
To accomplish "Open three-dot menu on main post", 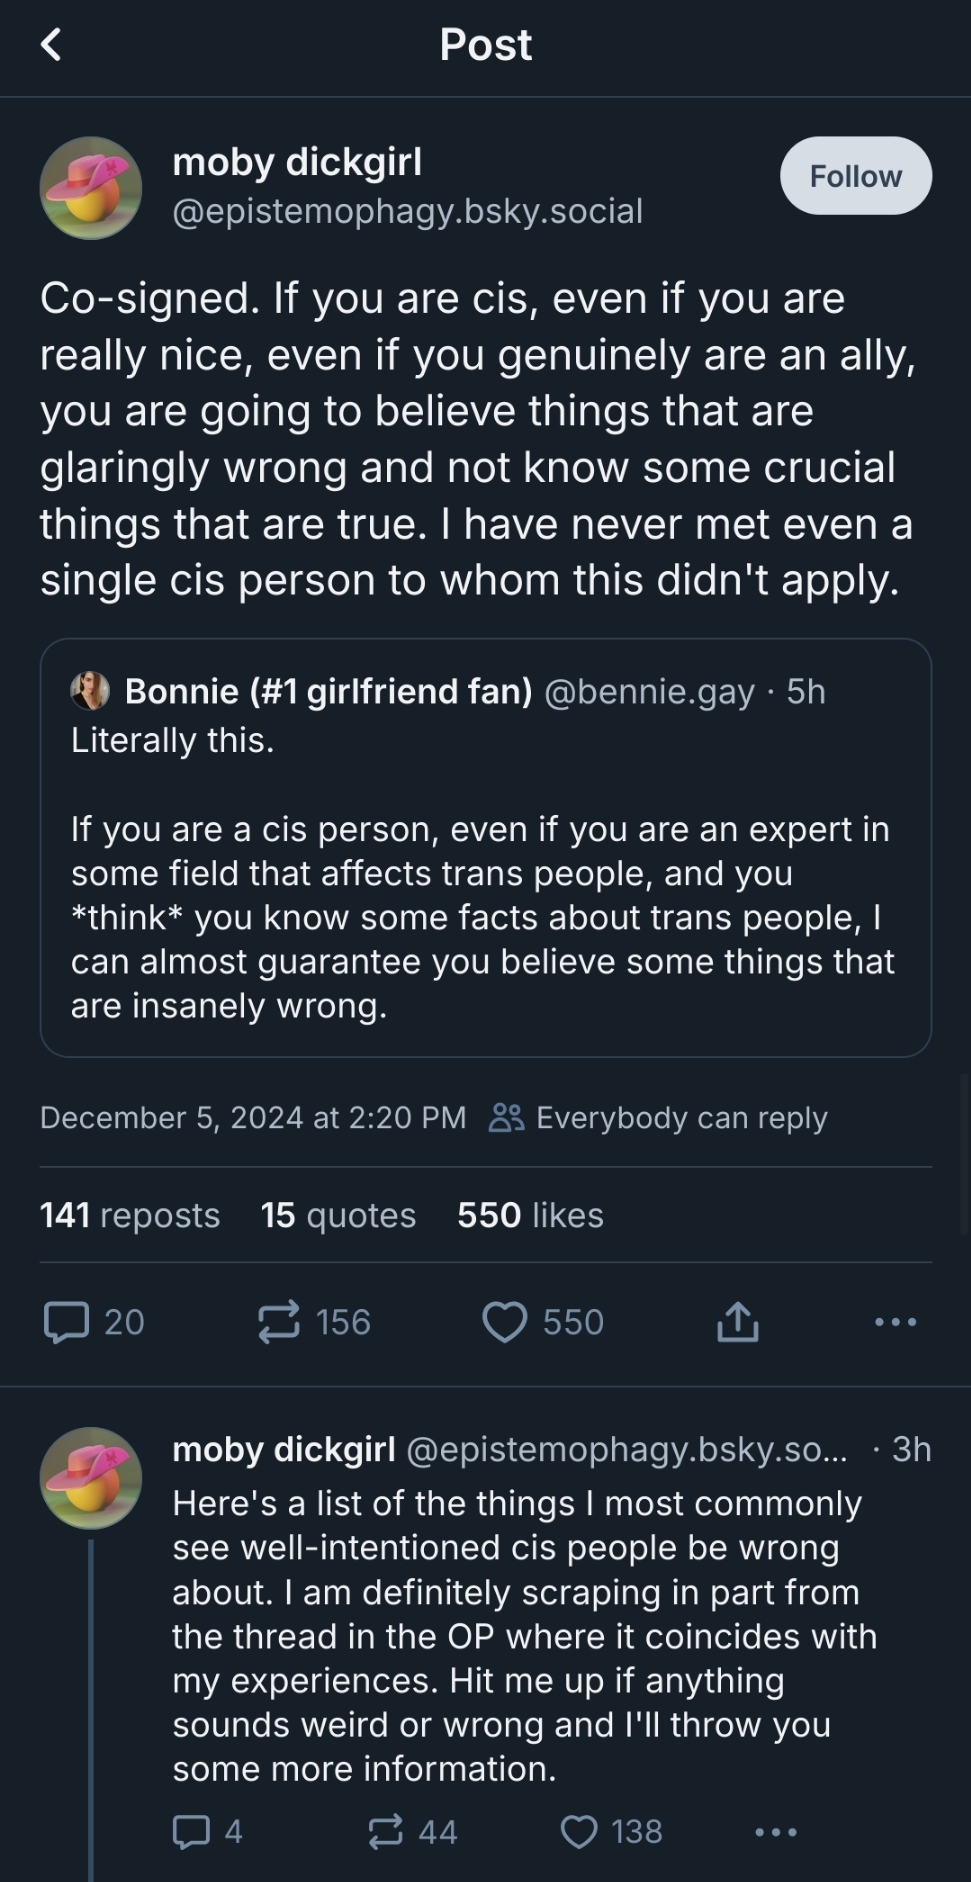I will 895,1322.
